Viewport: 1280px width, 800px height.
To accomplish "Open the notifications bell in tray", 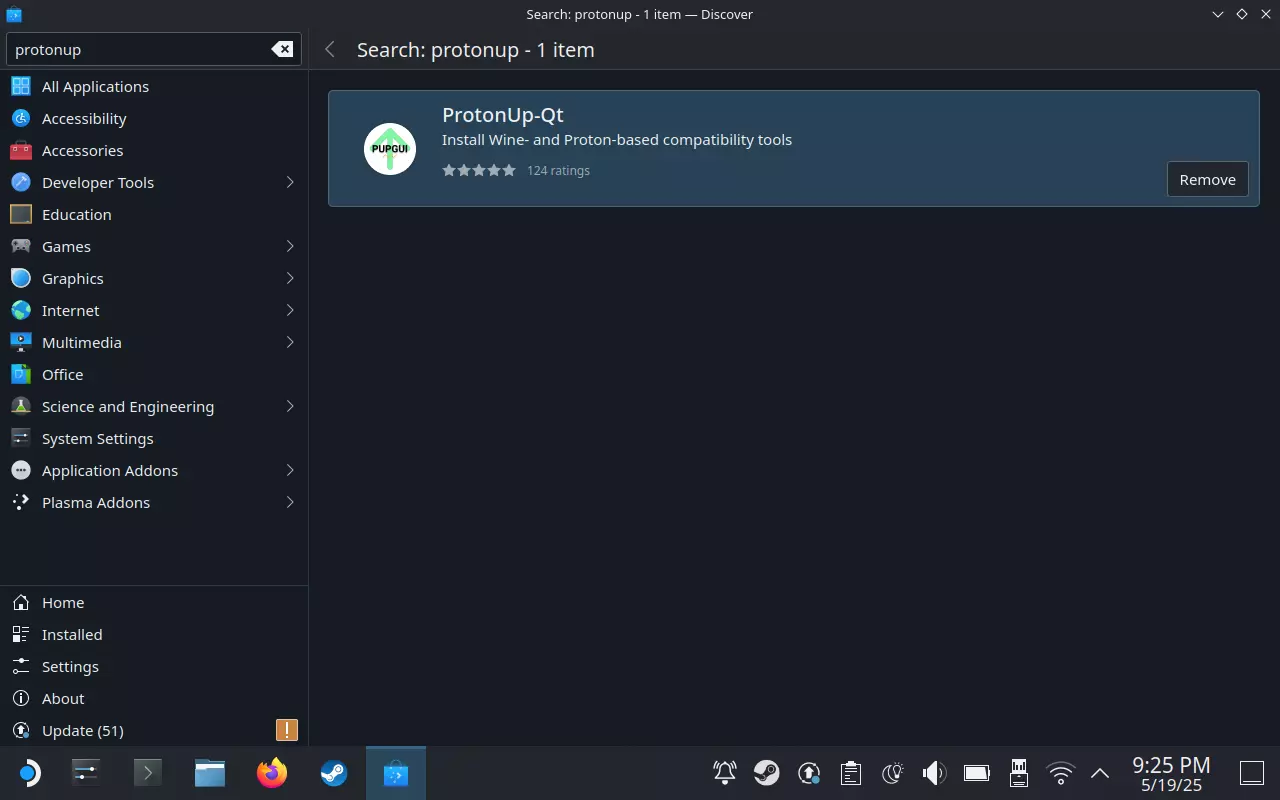I will (x=725, y=773).
